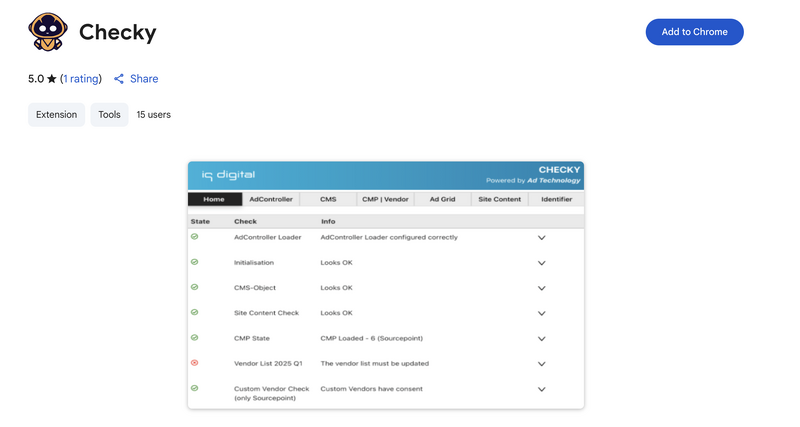Open the Site Content tab
Image resolution: width=800 pixels, height=427 pixels.
click(499, 199)
